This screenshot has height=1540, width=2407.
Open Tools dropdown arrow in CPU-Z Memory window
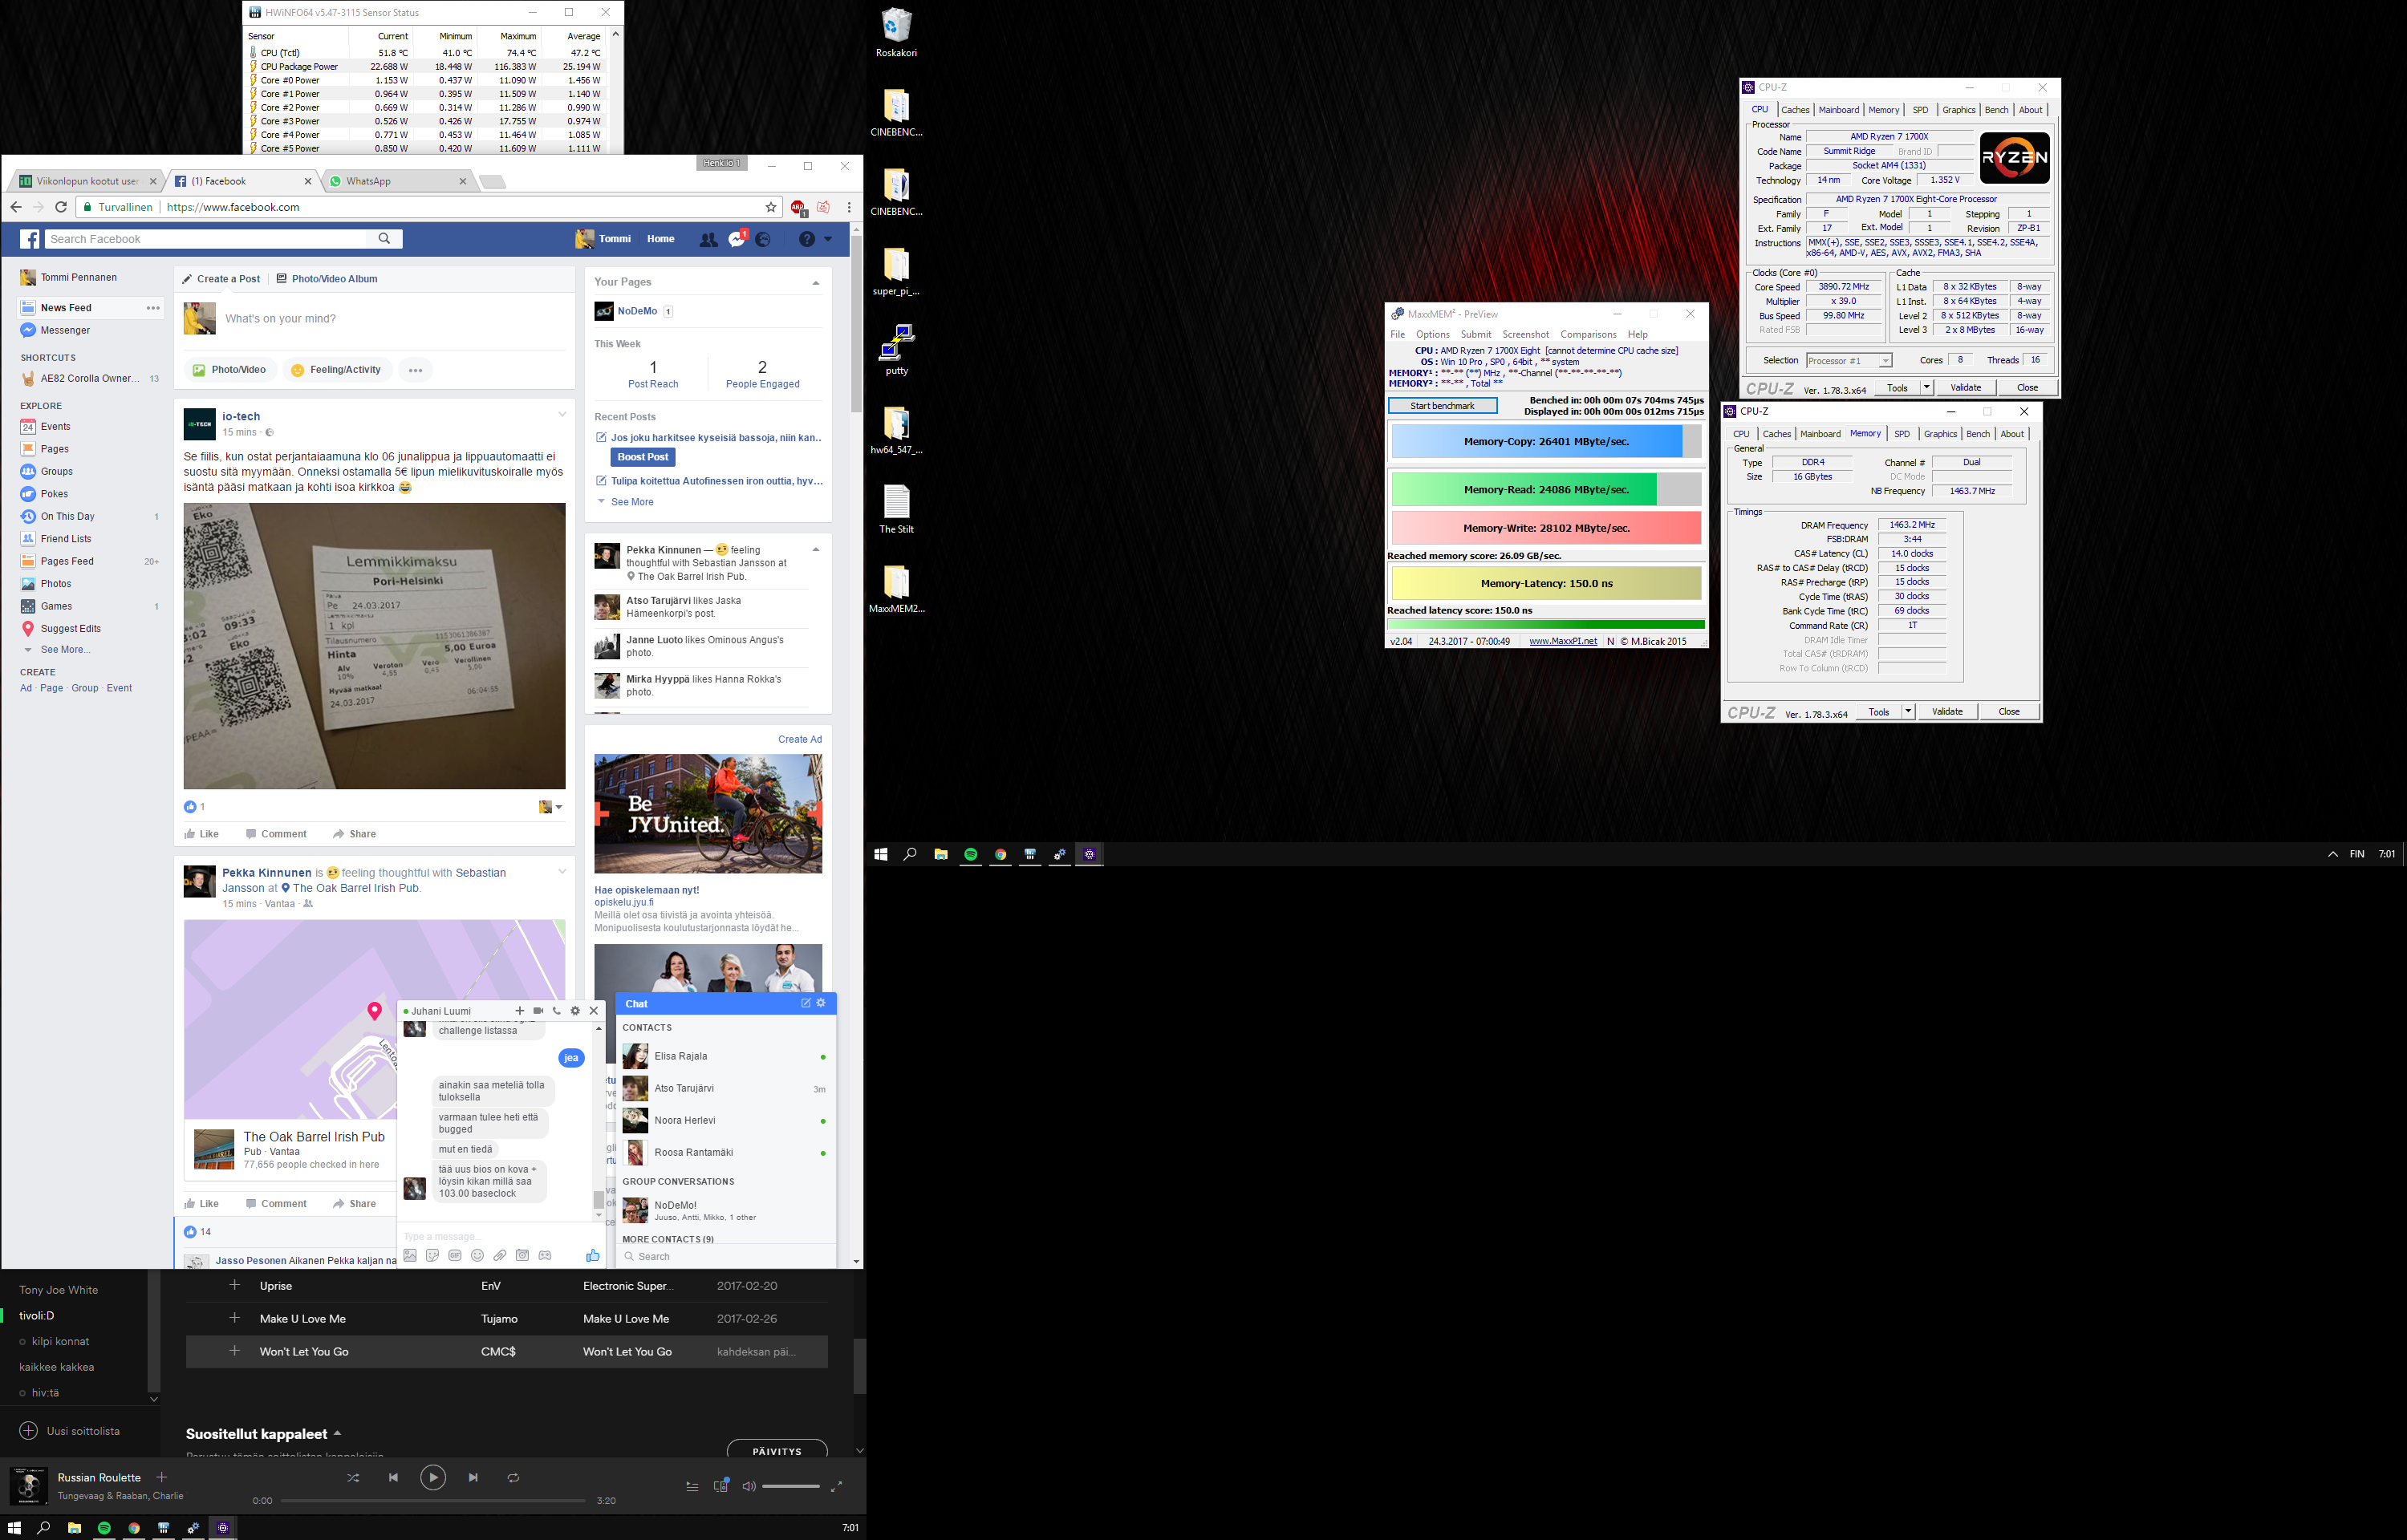[1908, 712]
